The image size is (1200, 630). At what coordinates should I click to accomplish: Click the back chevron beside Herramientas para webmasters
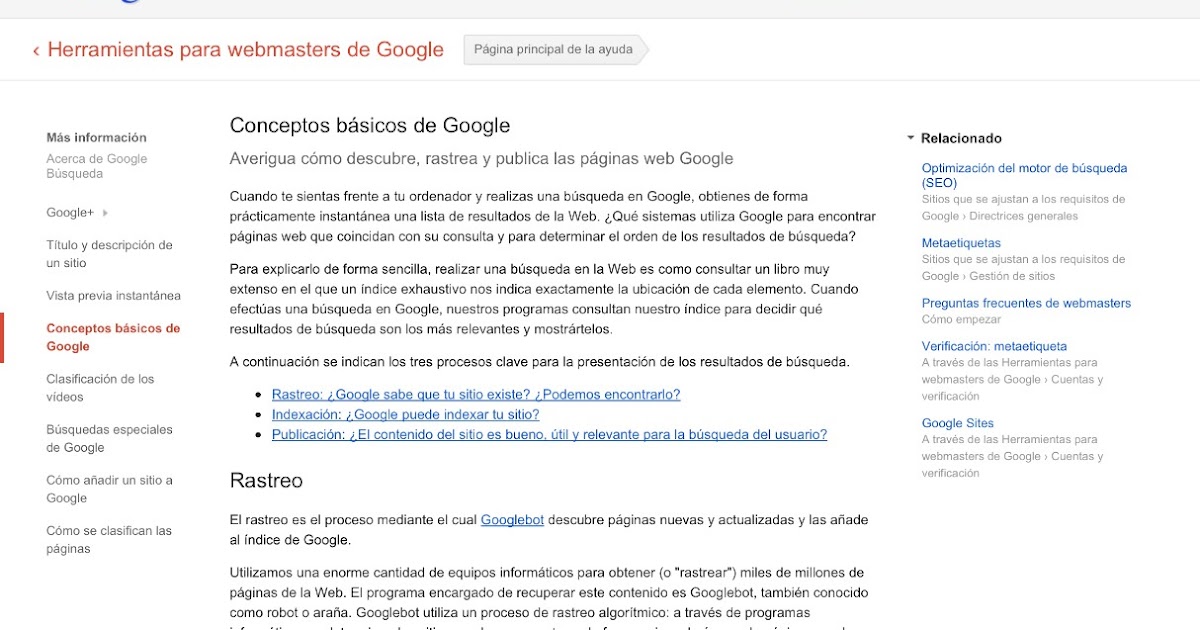click(36, 50)
